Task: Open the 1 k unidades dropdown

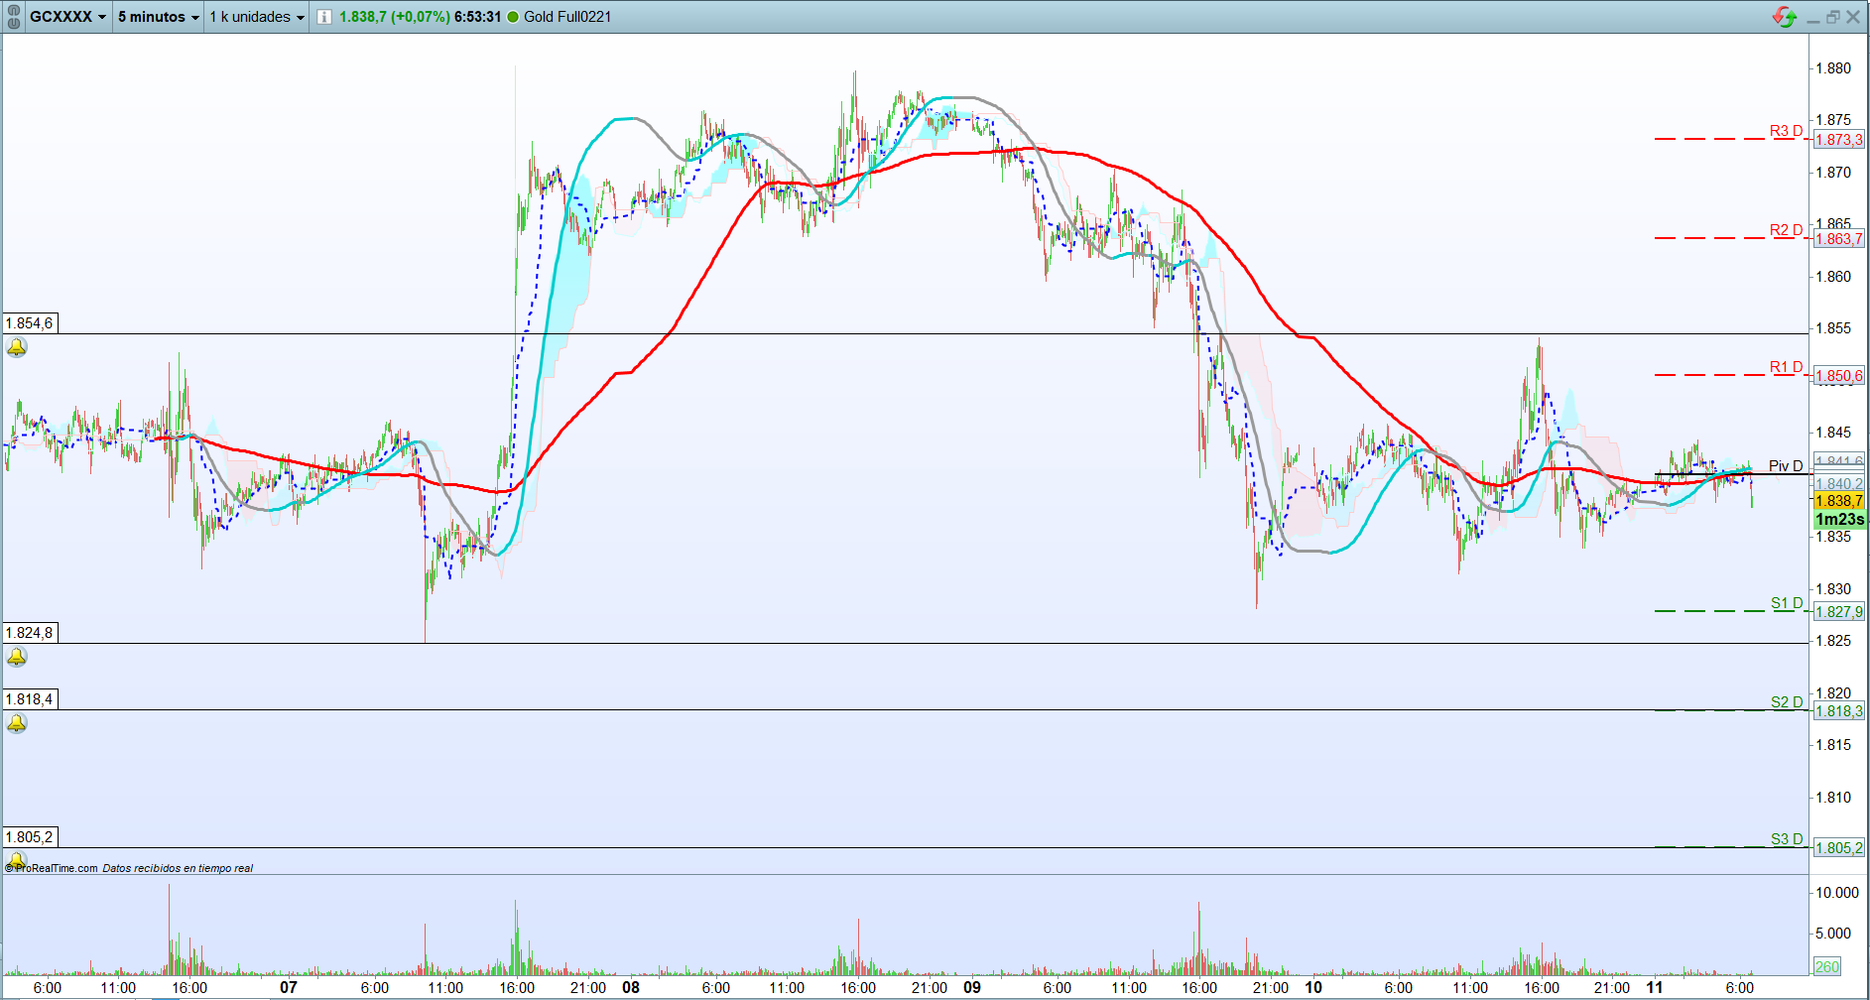Action: tap(257, 17)
